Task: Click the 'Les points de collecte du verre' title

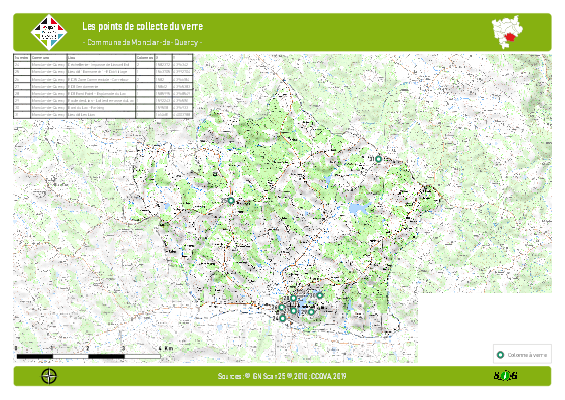Action: click(142, 26)
